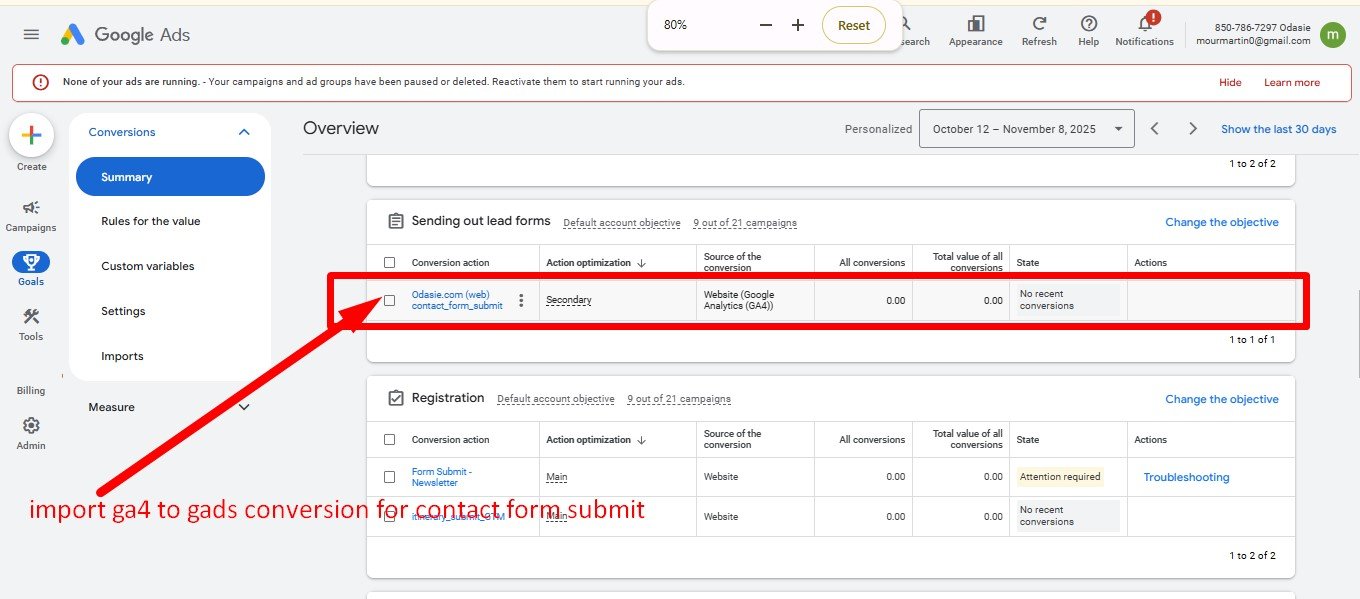Open the Campaigns megaphone section
Image resolution: width=1360 pixels, height=599 pixels.
tap(31, 207)
